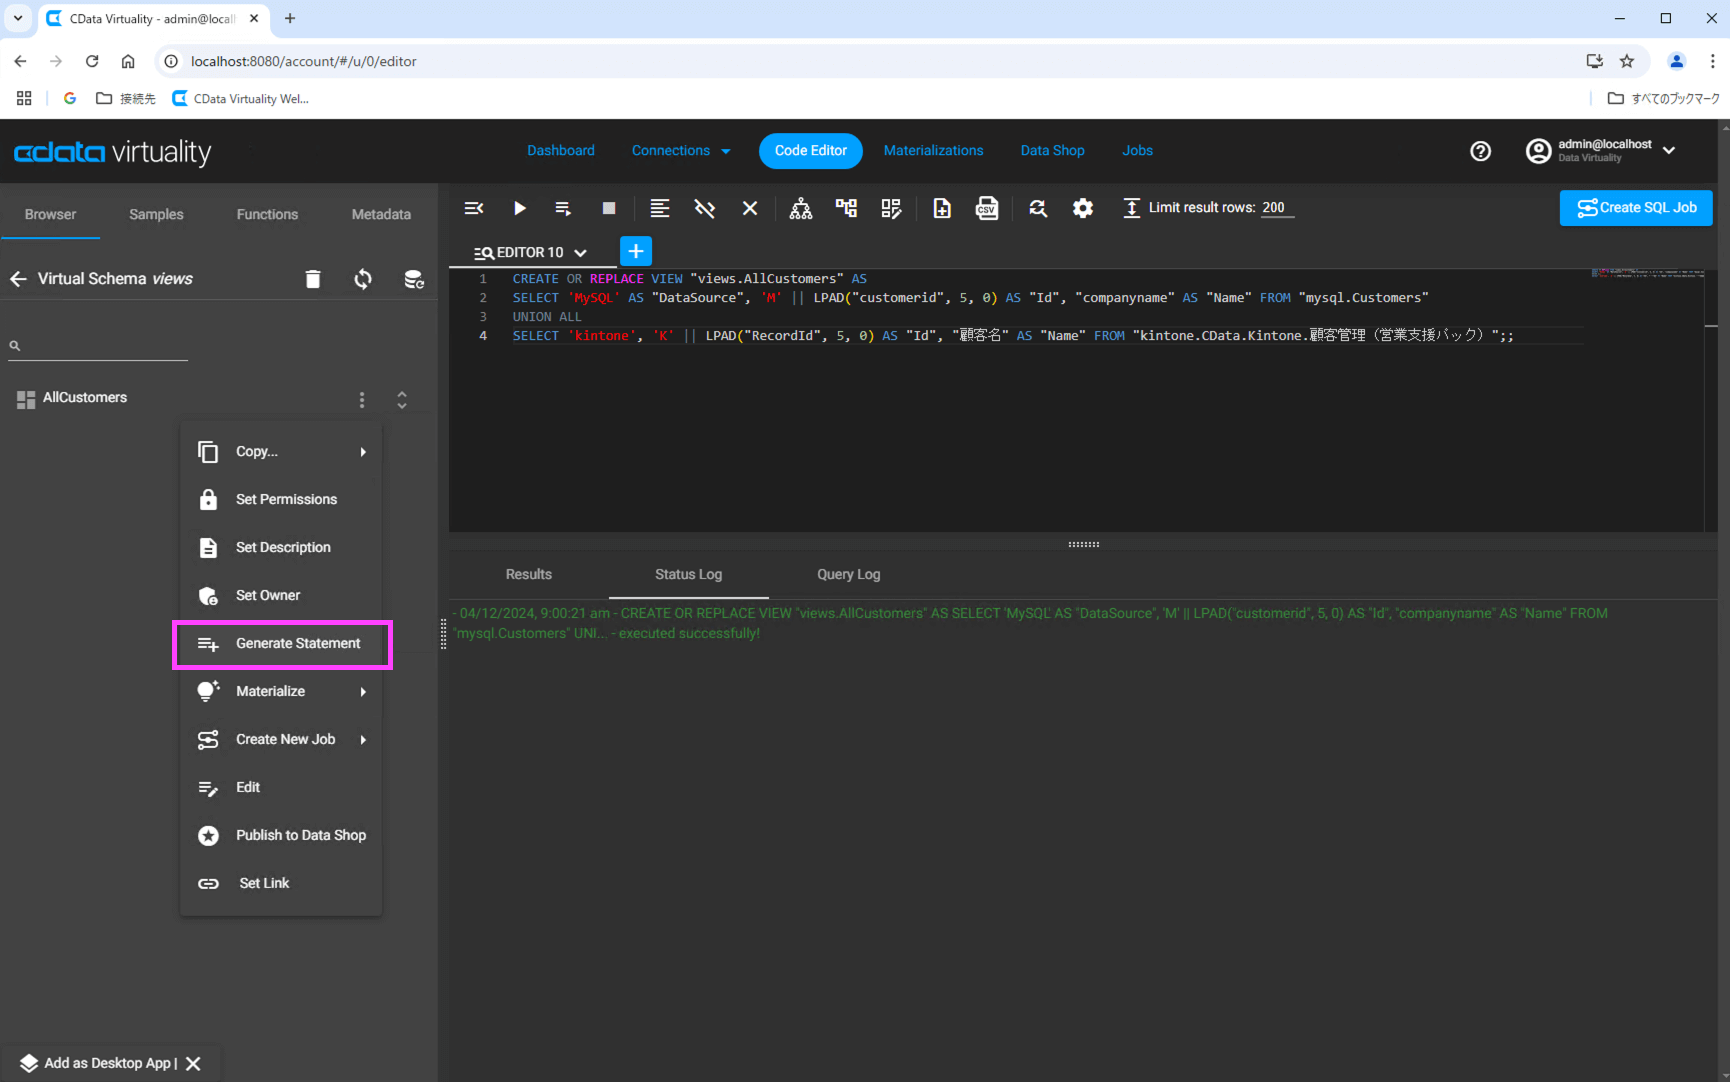Switch to the Status Log tab

pyautogui.click(x=688, y=575)
